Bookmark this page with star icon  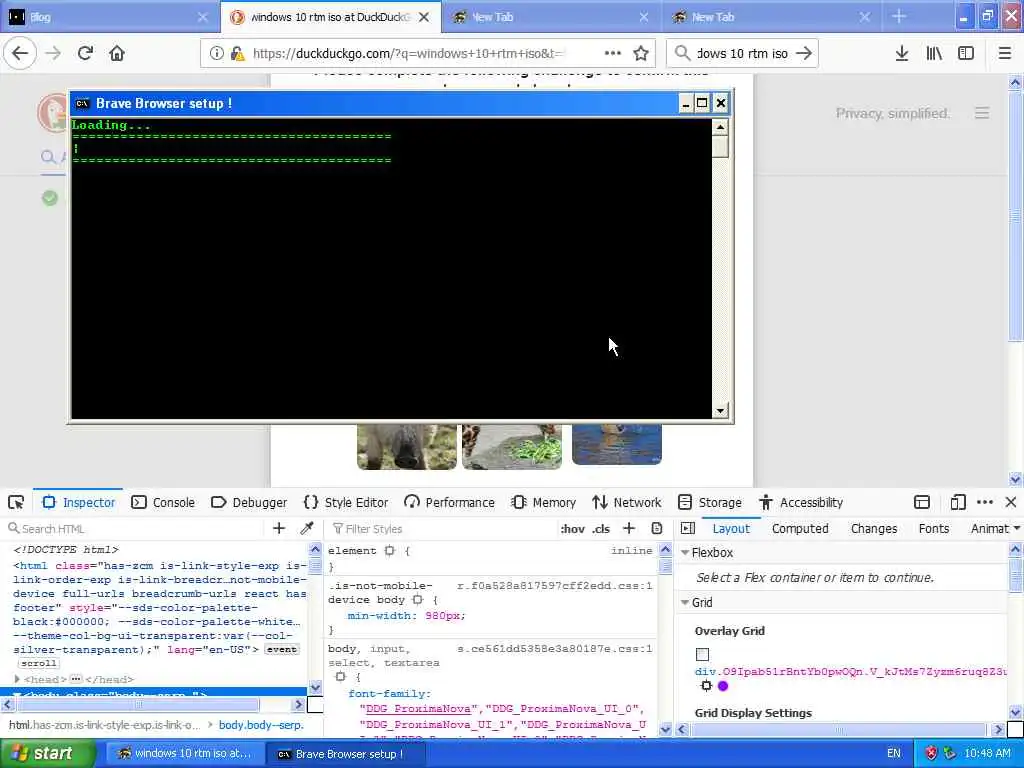pos(641,54)
